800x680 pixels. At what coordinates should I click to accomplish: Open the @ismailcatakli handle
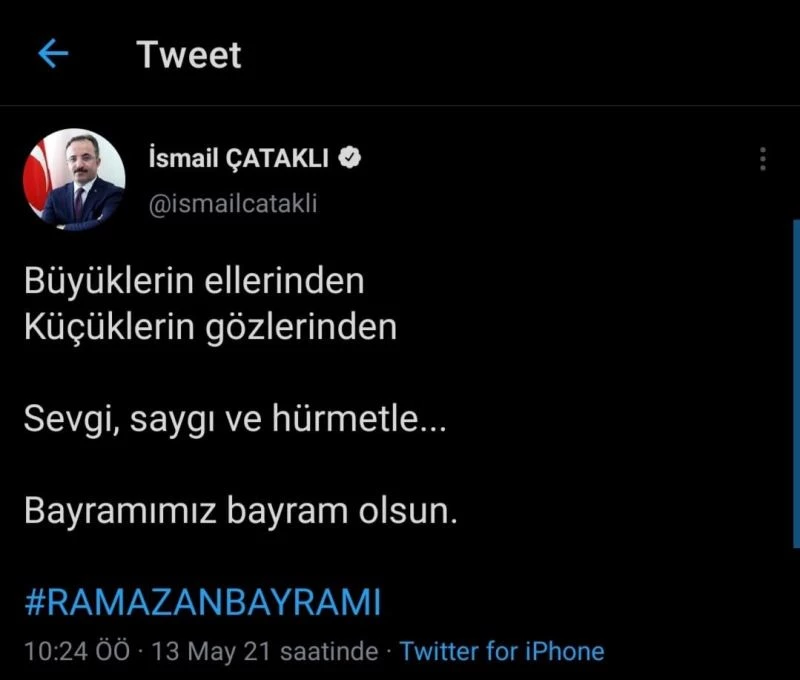click(233, 203)
